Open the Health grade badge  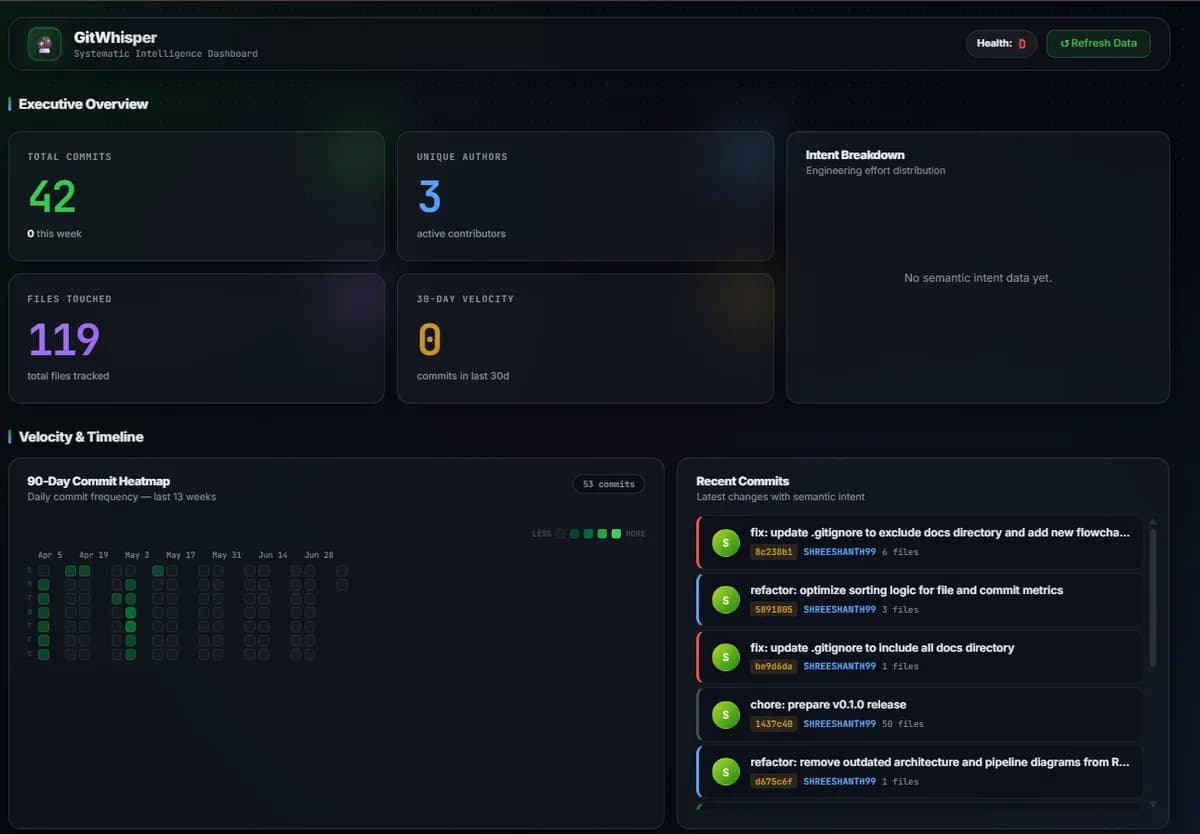1001,43
